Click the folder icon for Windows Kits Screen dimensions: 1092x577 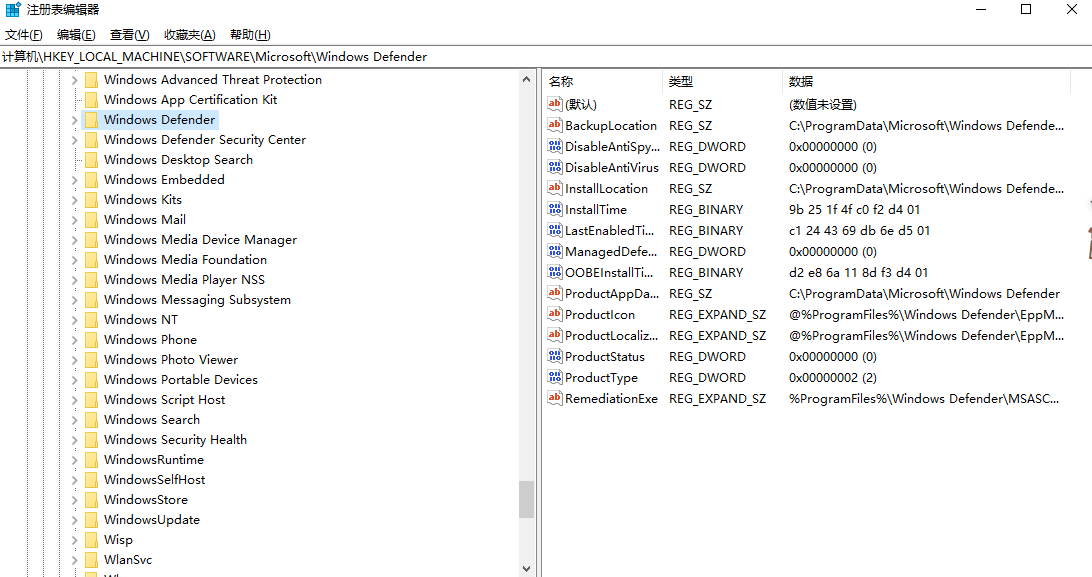[x=91, y=200]
